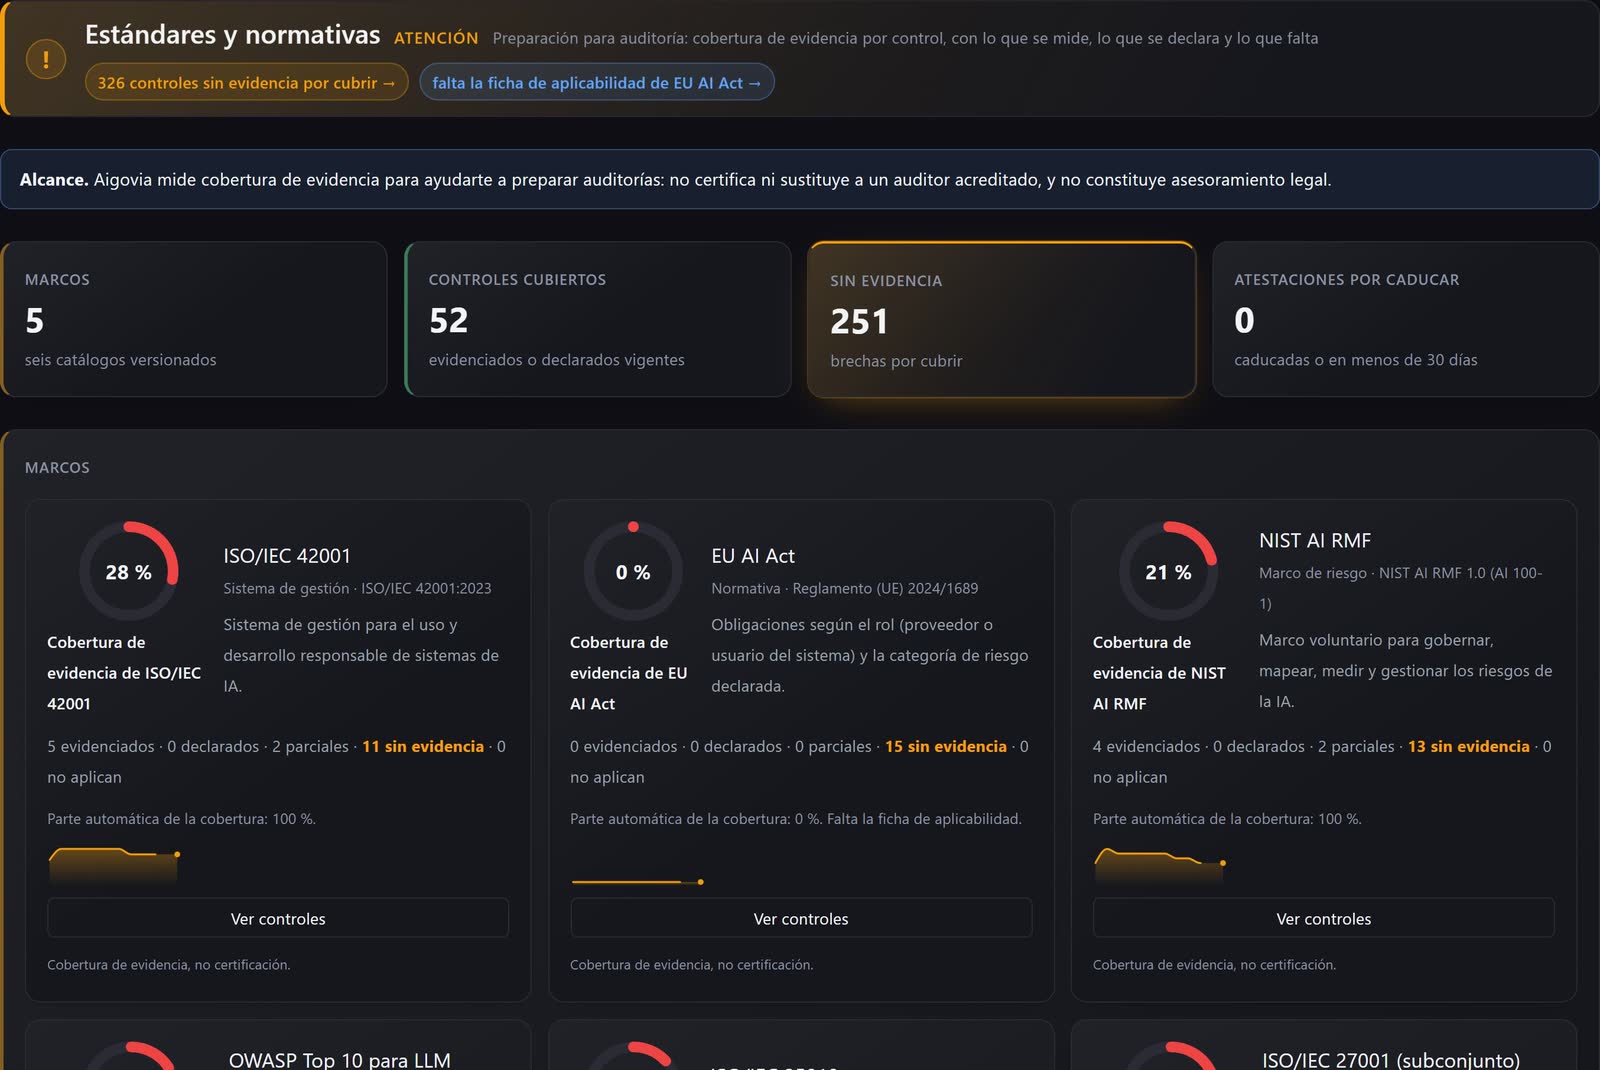1600x1070 pixels.
Task: Click the warning exclamation icon in the header
Action: coord(45,59)
